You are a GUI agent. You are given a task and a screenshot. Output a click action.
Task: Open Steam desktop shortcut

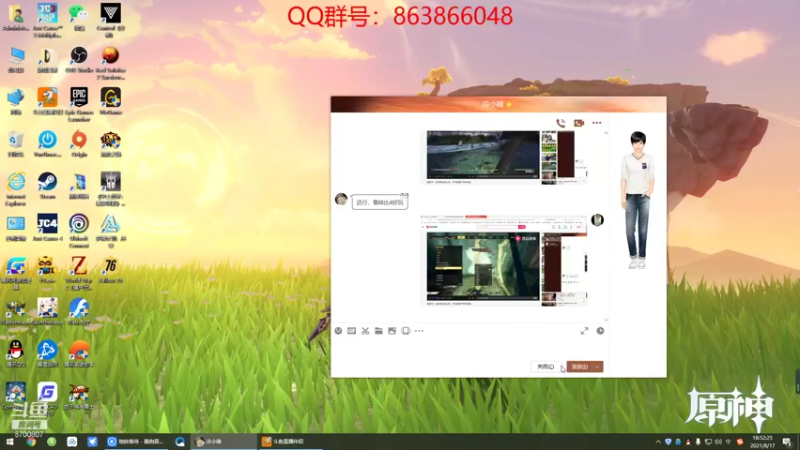click(x=47, y=186)
